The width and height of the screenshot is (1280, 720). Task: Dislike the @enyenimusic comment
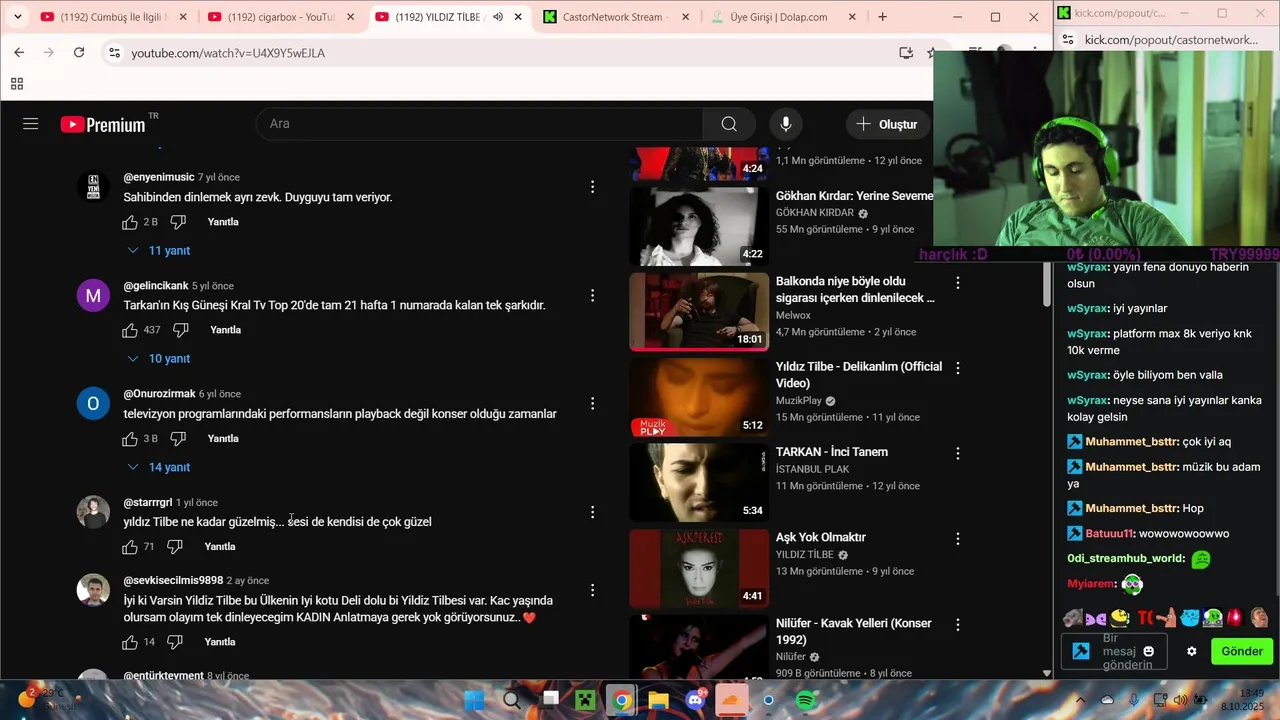click(178, 222)
